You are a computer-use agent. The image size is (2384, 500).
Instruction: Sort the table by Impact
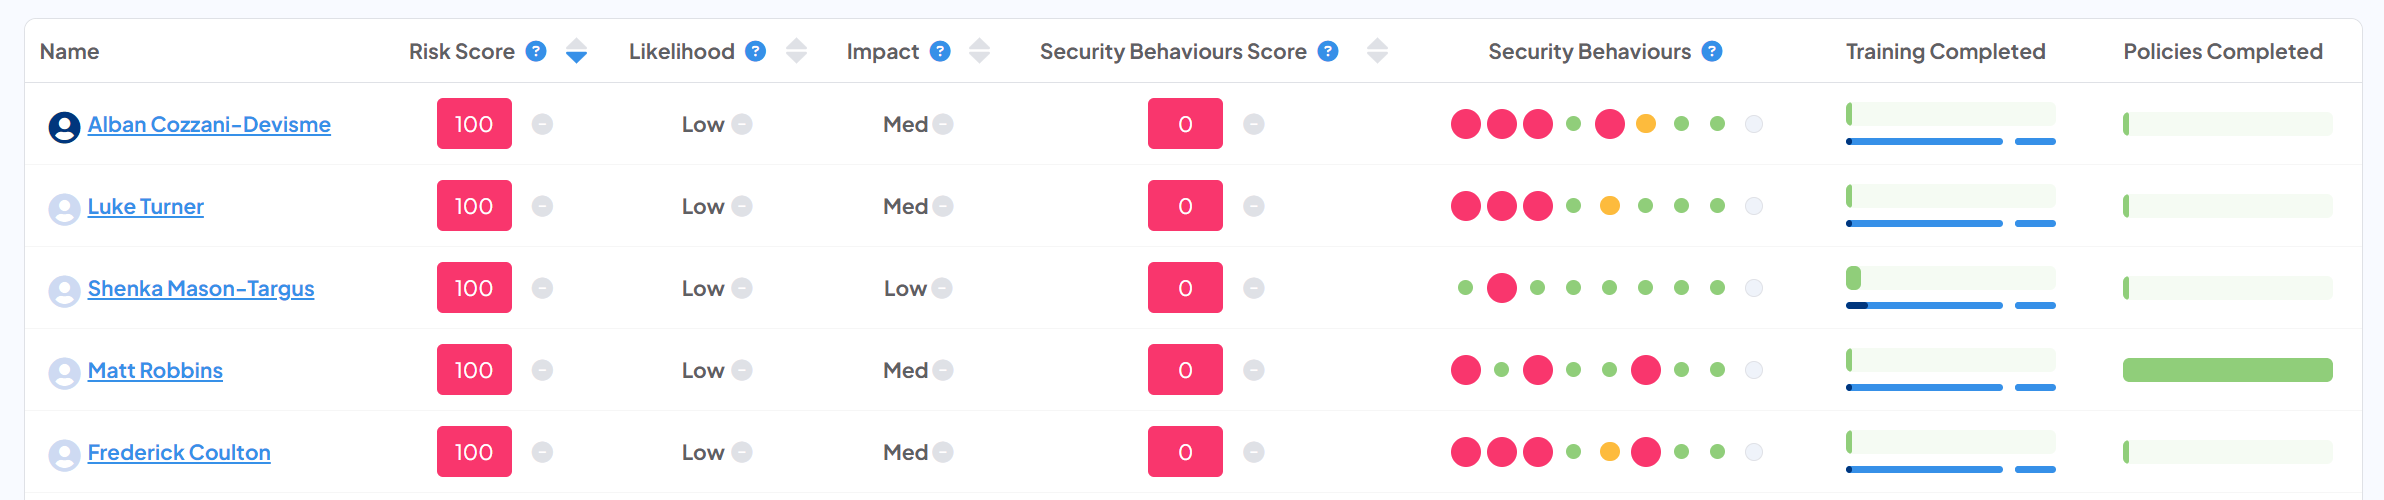(980, 51)
